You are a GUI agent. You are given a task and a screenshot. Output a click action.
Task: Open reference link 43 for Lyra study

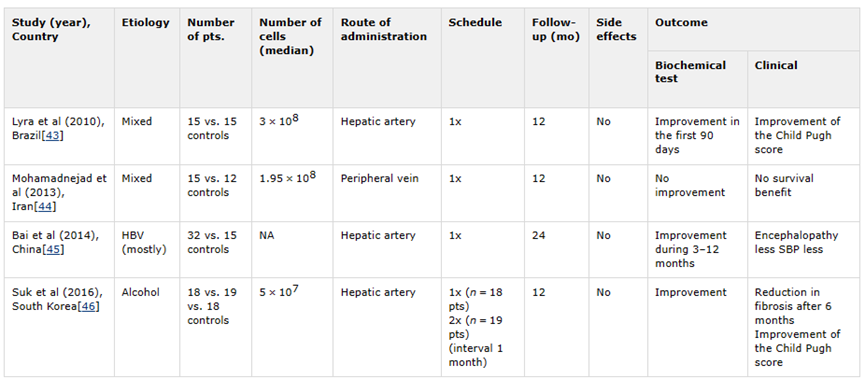click(52, 136)
